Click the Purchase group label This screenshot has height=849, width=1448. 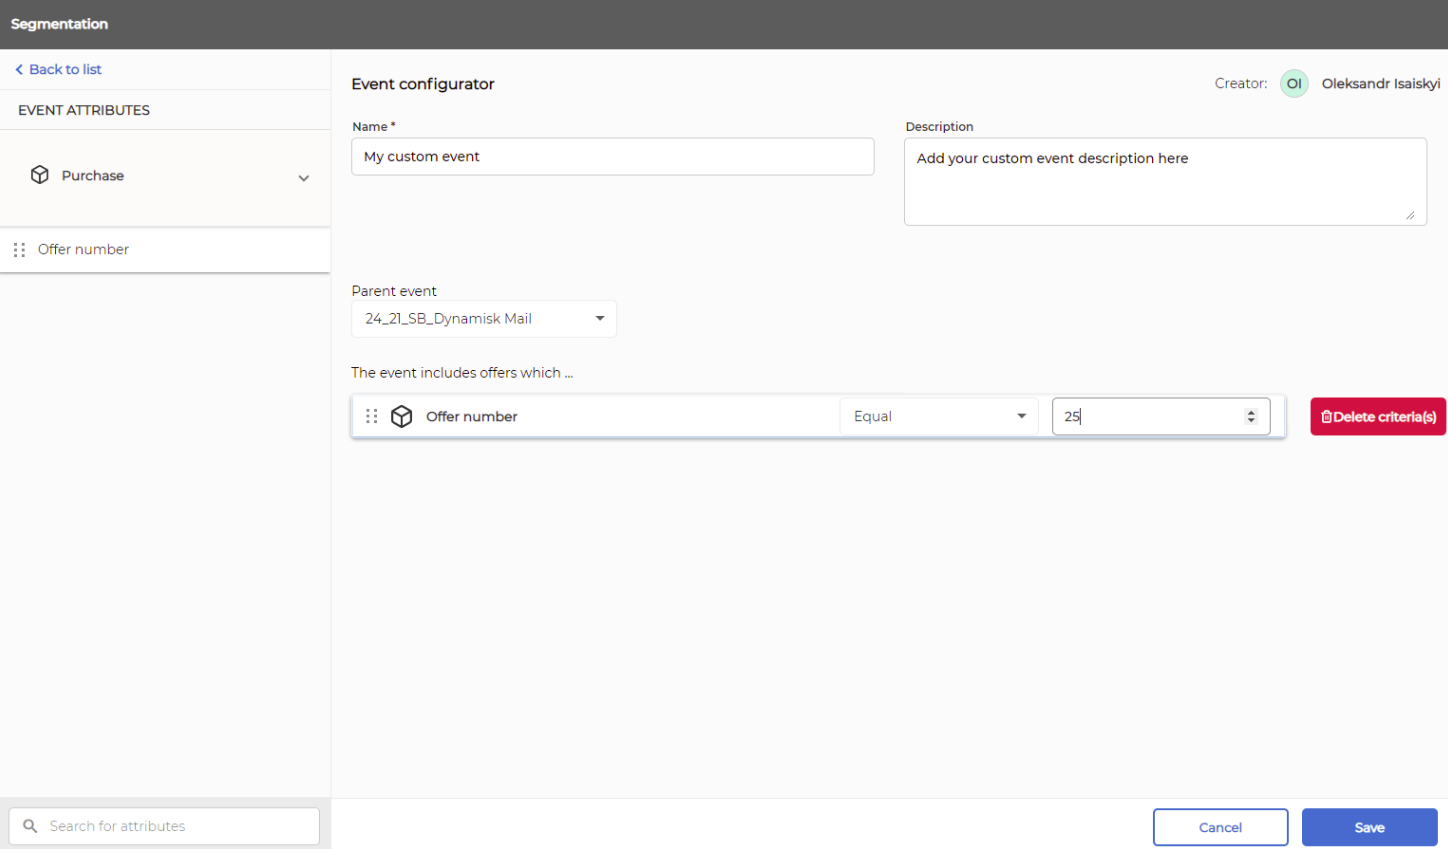pos(93,175)
